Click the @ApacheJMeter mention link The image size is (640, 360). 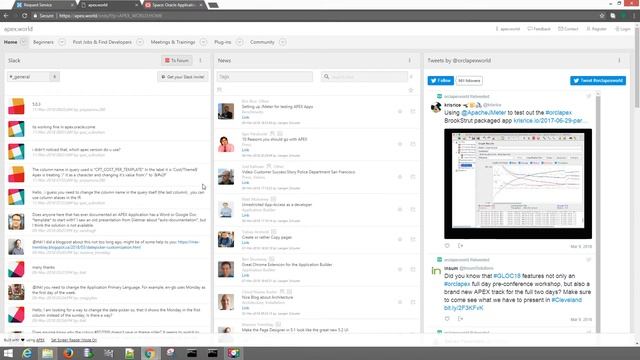(484, 113)
